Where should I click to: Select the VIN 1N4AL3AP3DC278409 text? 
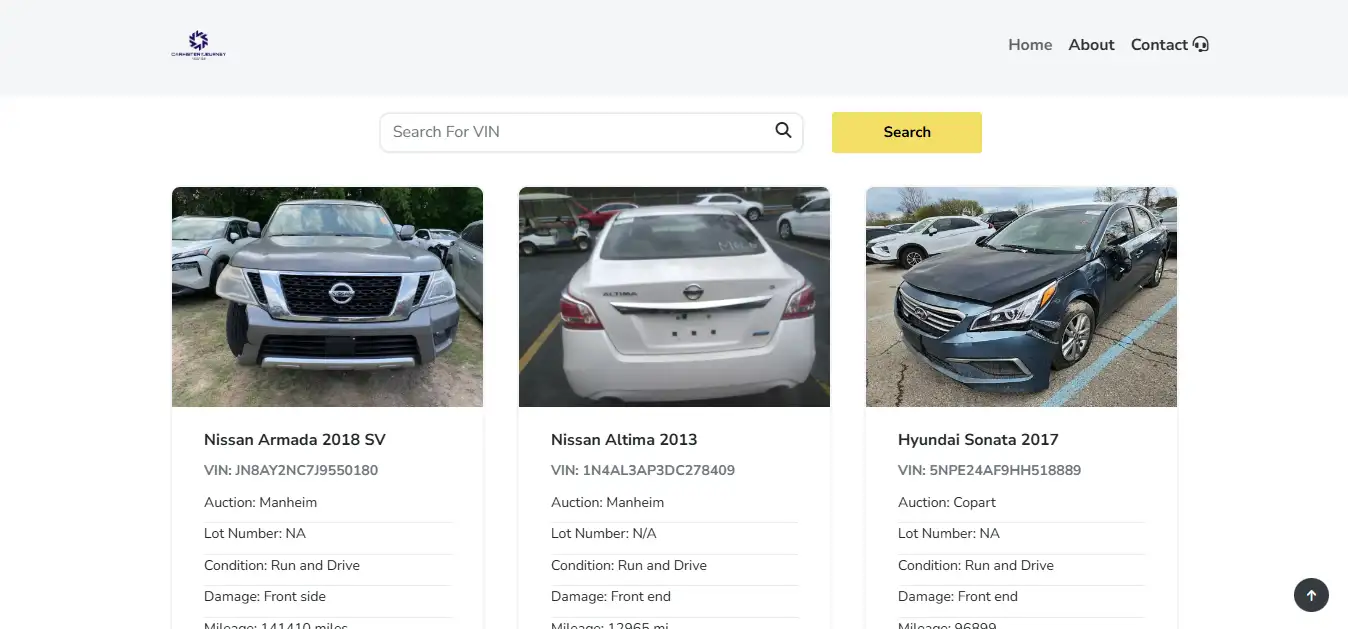pos(643,471)
